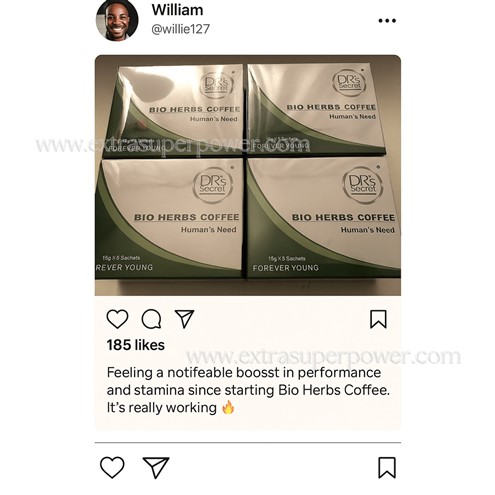Tap the bottom paper plane share icon
495x495 pixels.
pos(156,467)
